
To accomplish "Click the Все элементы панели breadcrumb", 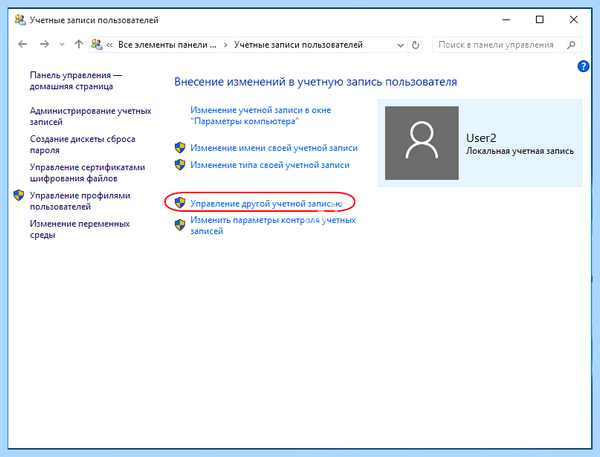I will tap(167, 45).
